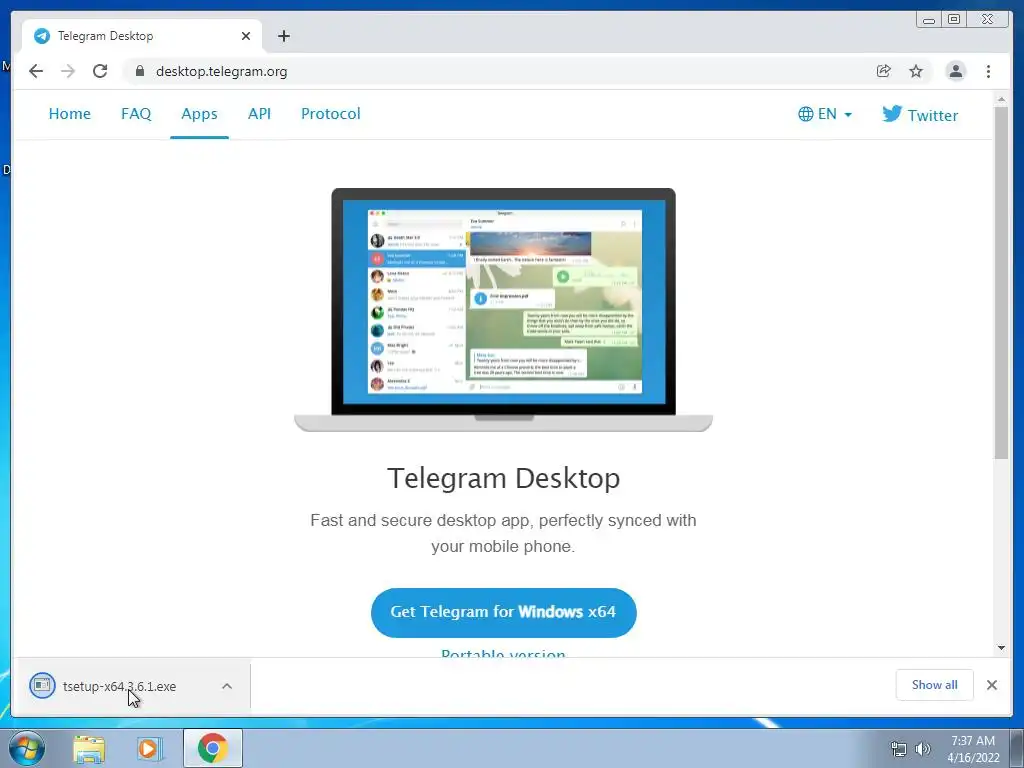This screenshot has height=768, width=1024.
Task: Close the Telegram Desktop tab
Action: coord(246,36)
